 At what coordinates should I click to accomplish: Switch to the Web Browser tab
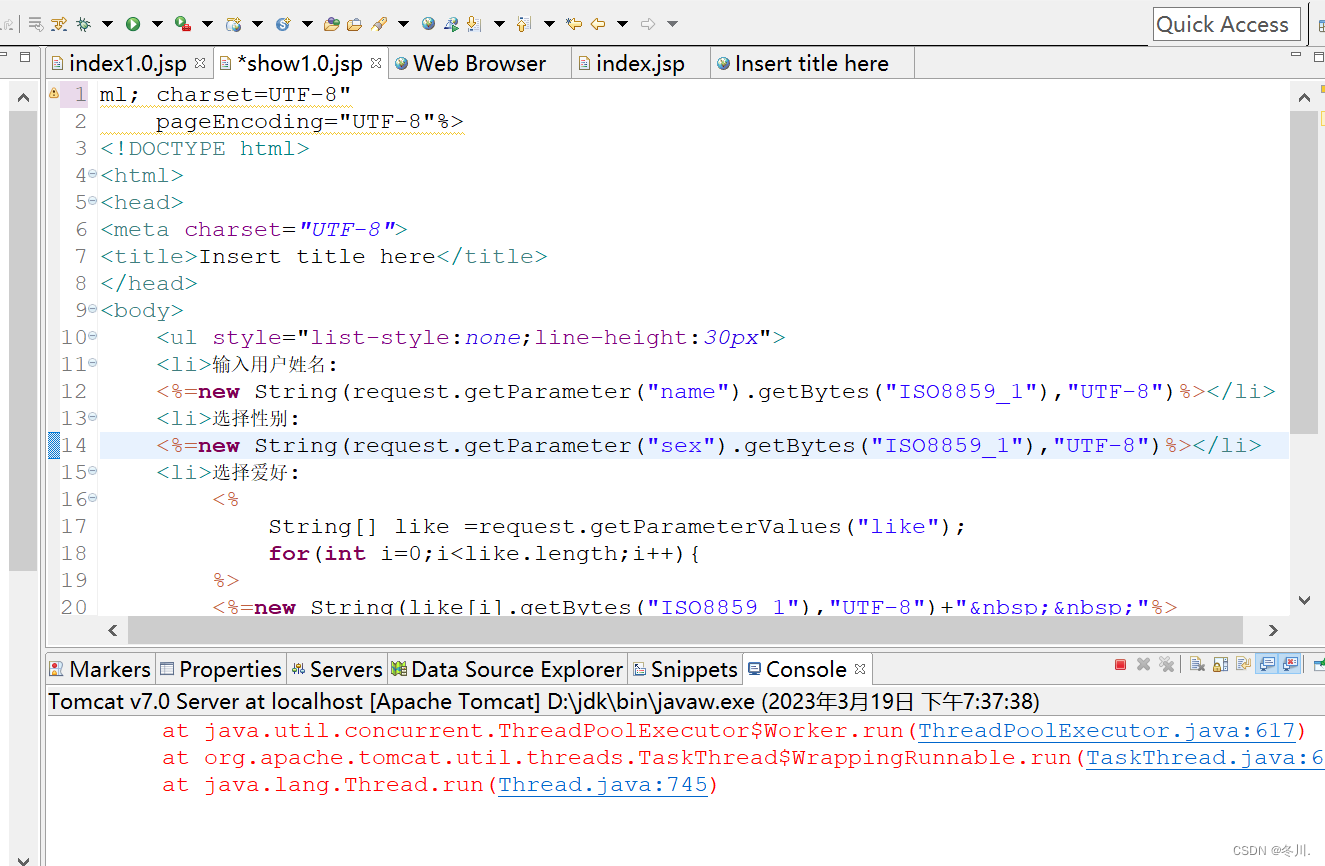[479, 64]
